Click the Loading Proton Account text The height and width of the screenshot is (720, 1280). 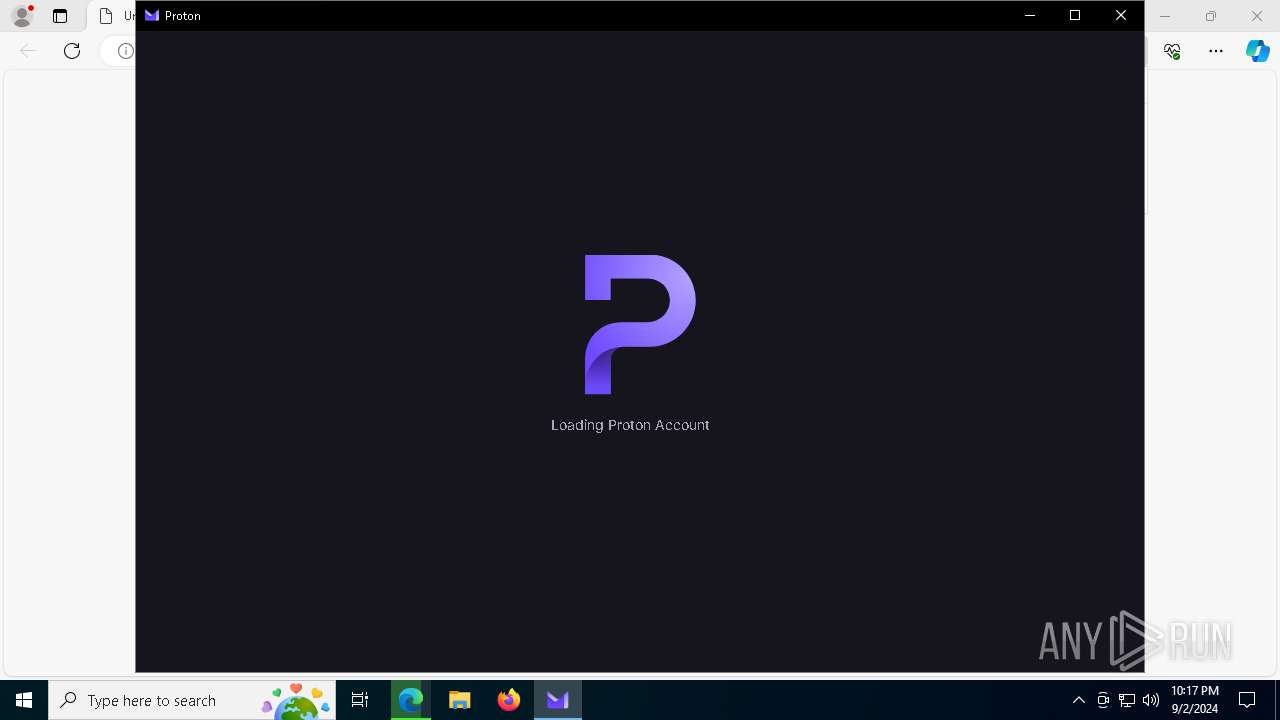tap(630, 425)
